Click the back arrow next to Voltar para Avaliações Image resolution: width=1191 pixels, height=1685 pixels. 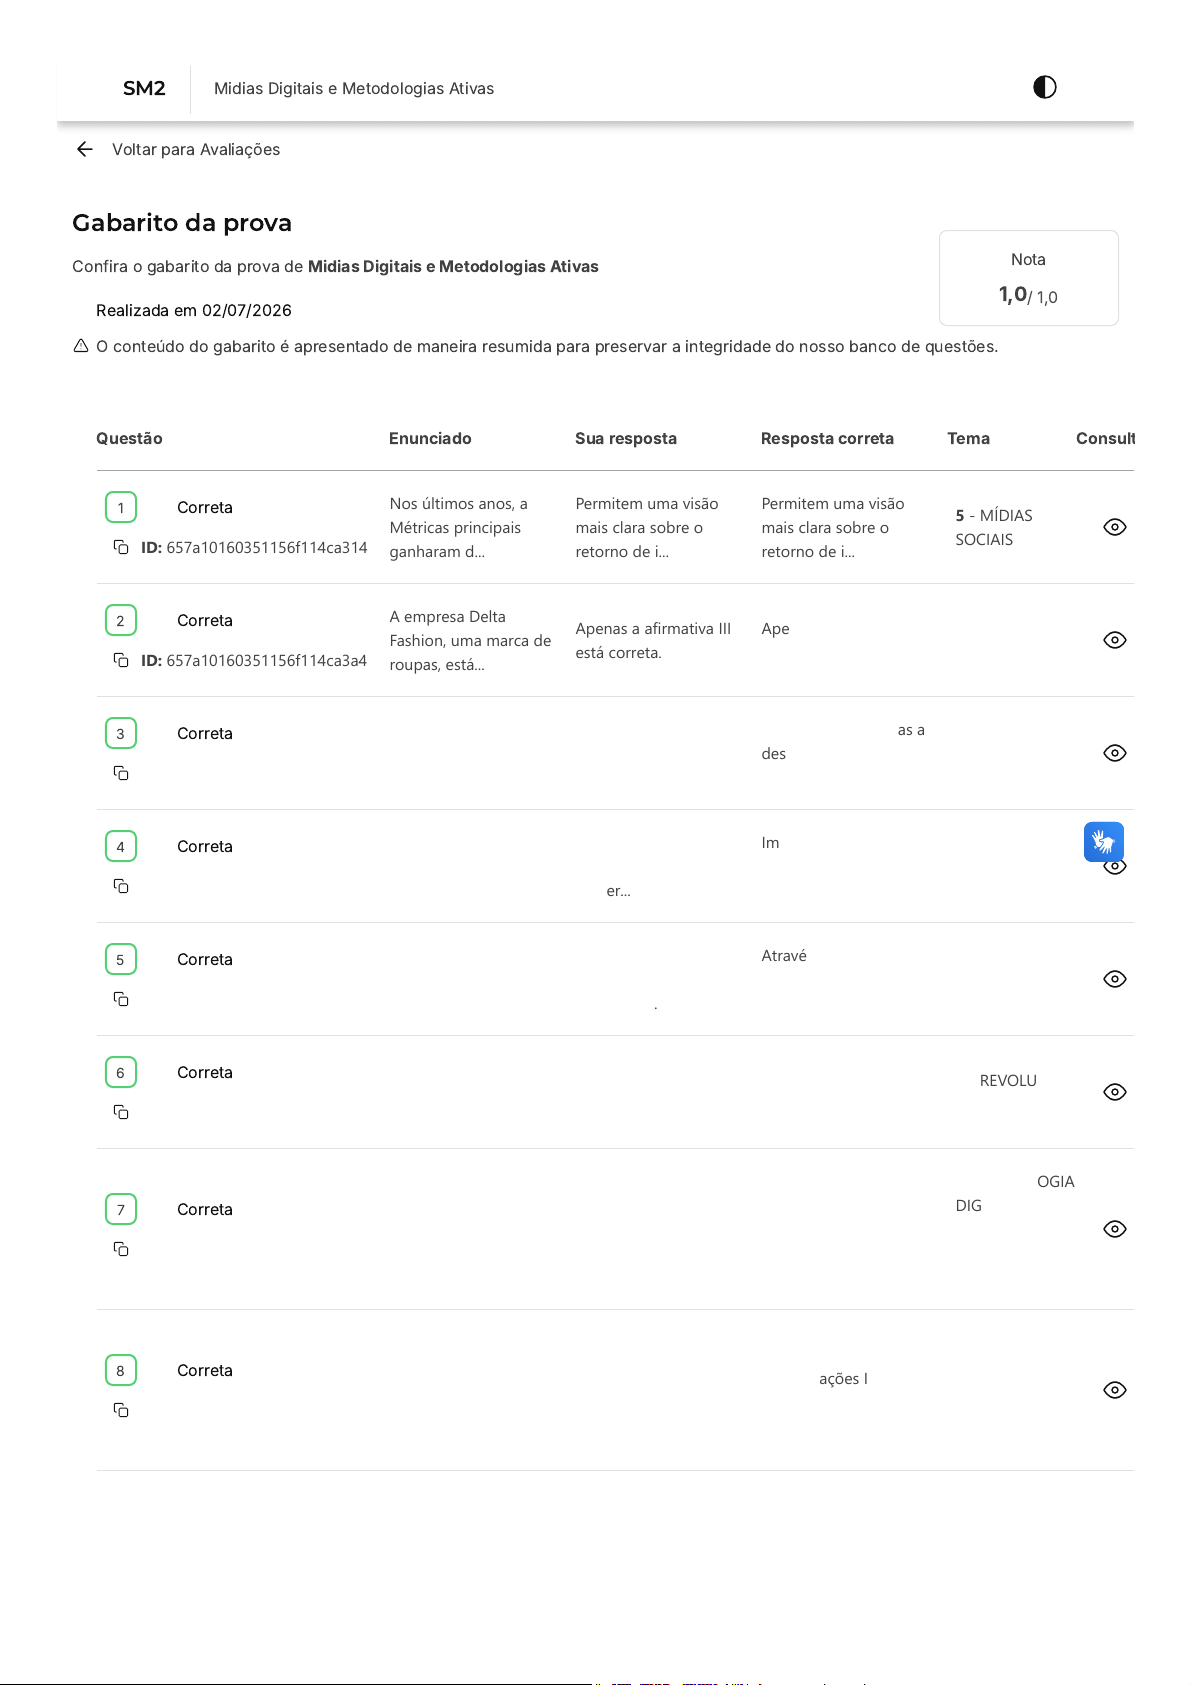point(85,149)
